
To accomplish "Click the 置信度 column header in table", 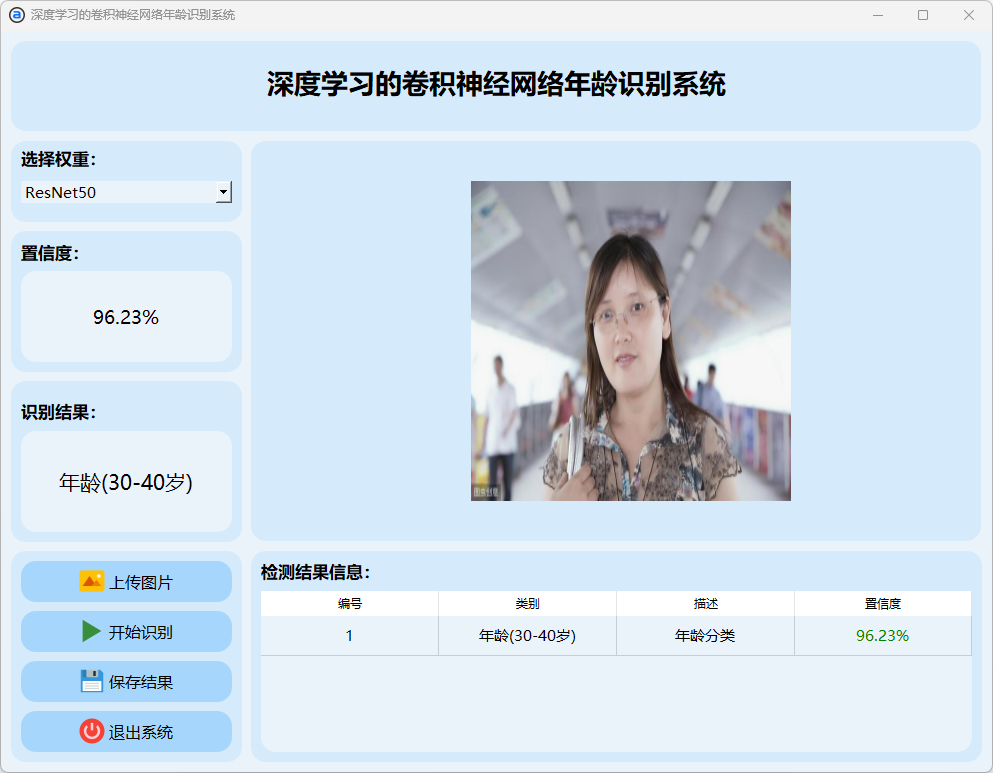I will (882, 604).
